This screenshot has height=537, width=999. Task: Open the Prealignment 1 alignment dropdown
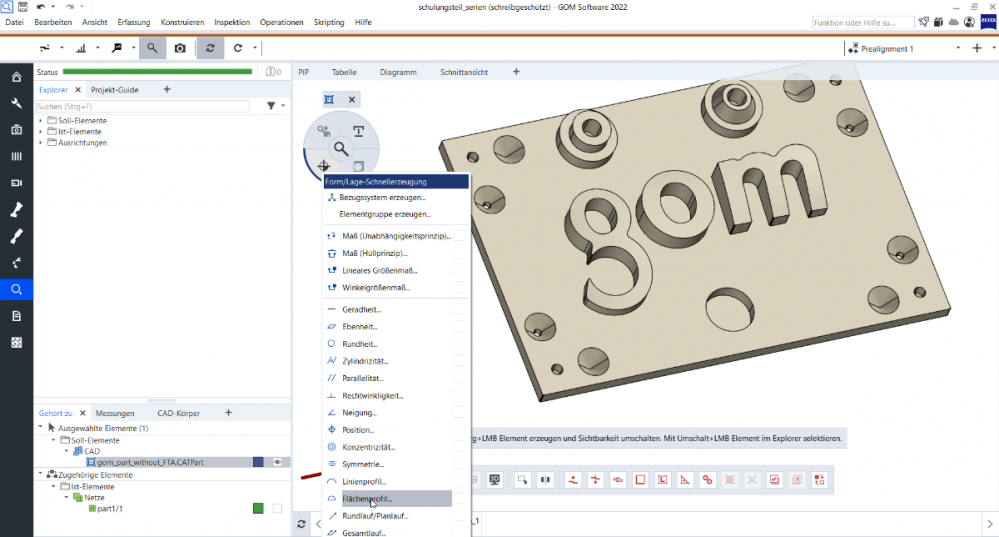(x=957, y=48)
